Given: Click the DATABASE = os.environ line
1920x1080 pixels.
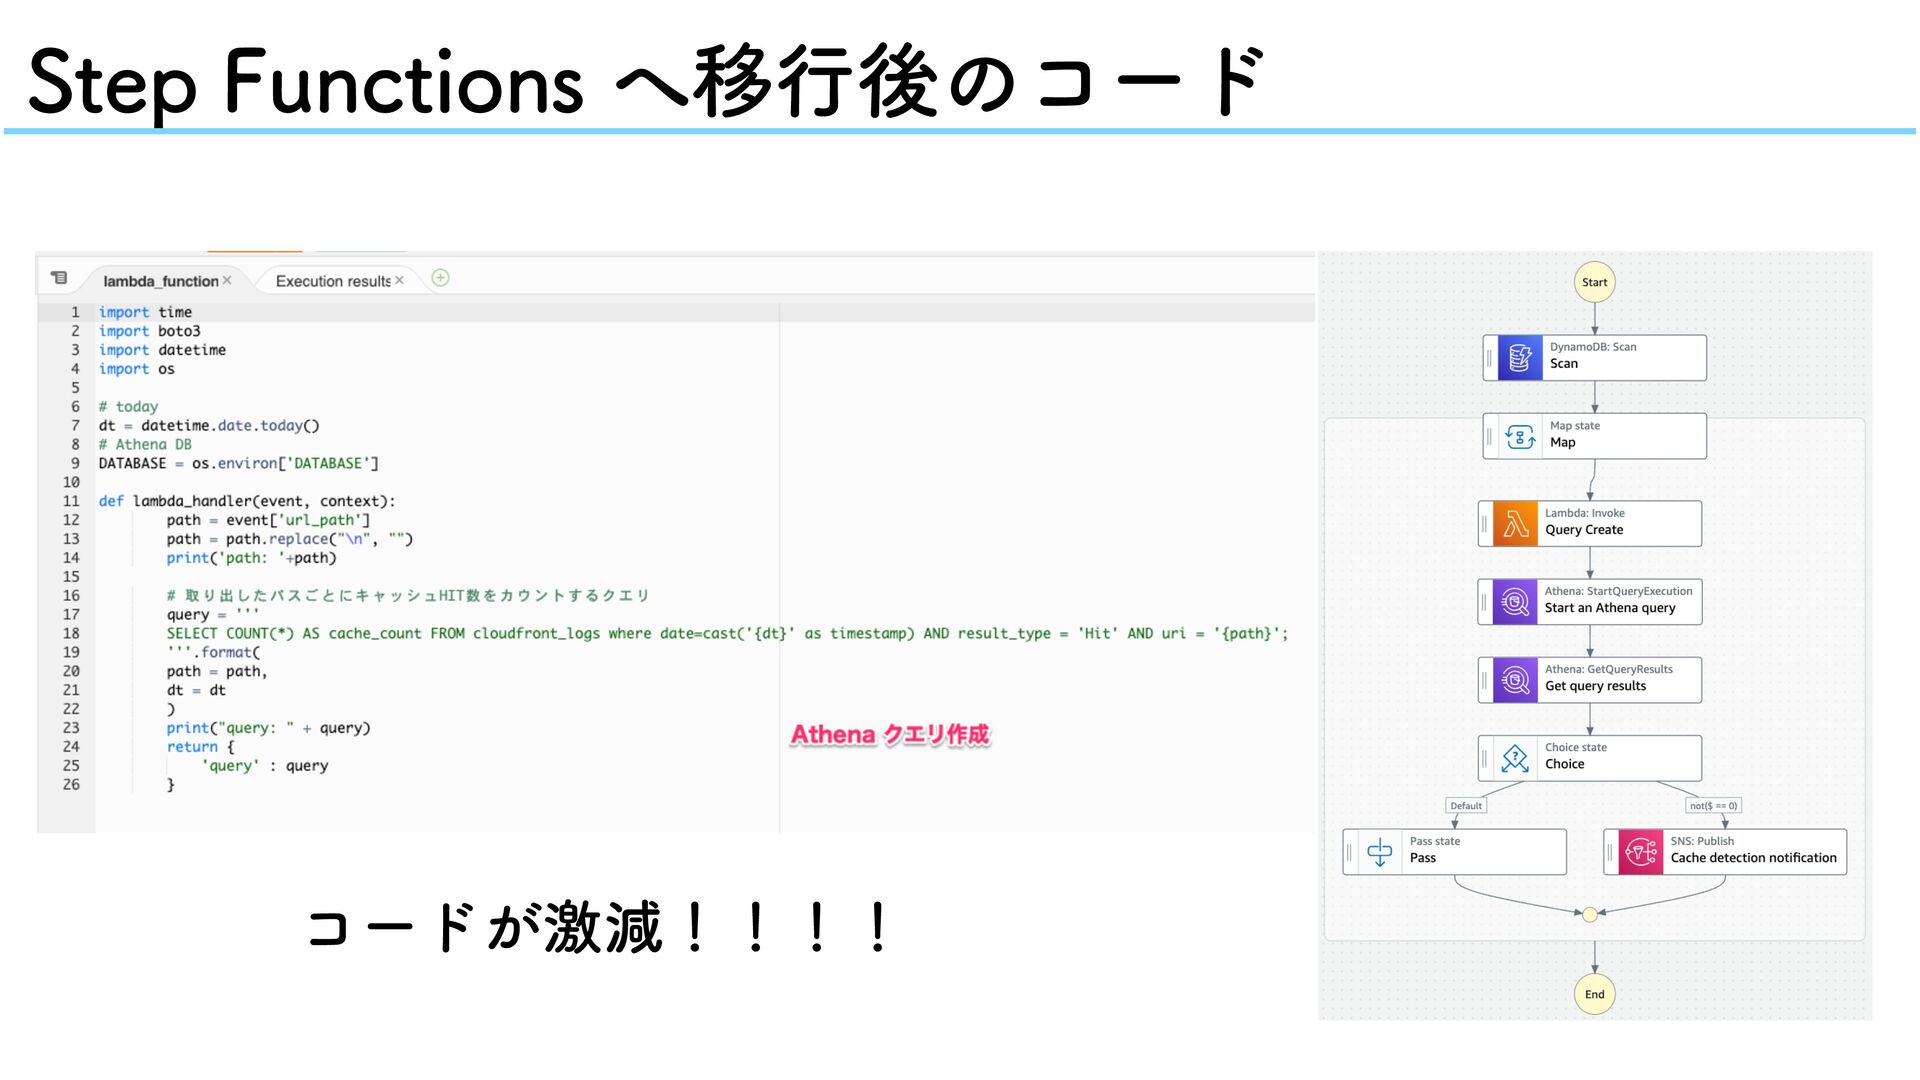Looking at the screenshot, I should tap(238, 463).
